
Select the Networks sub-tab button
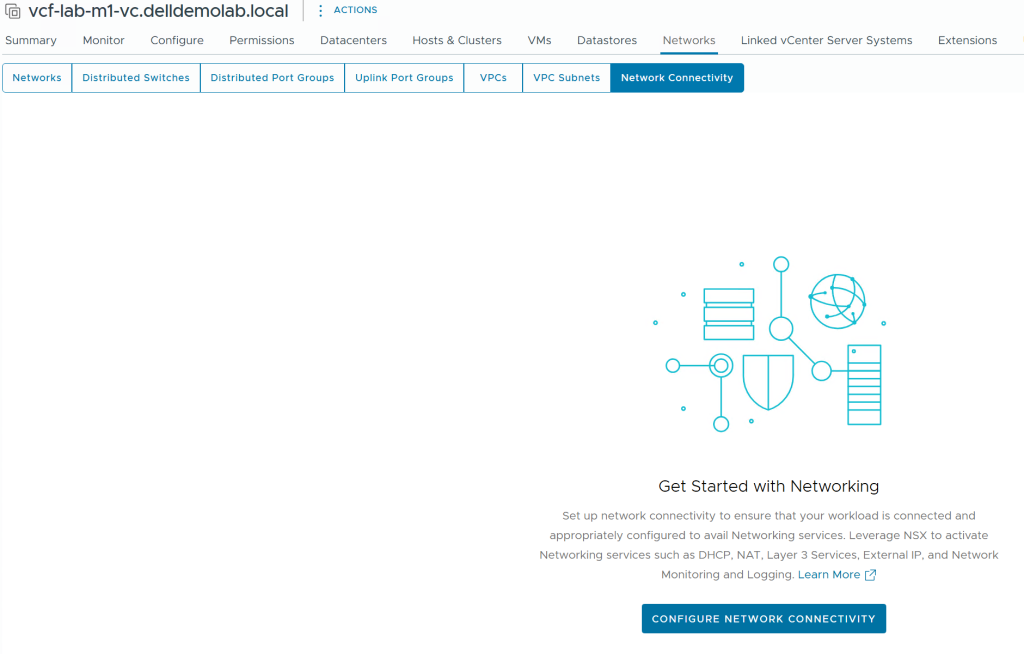pos(37,78)
